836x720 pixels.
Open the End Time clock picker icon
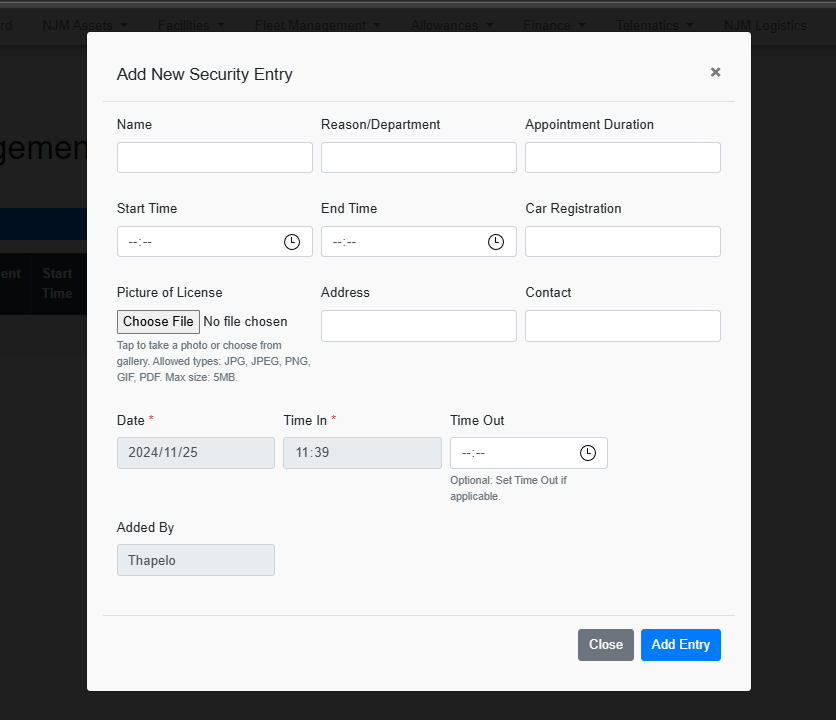click(x=496, y=242)
